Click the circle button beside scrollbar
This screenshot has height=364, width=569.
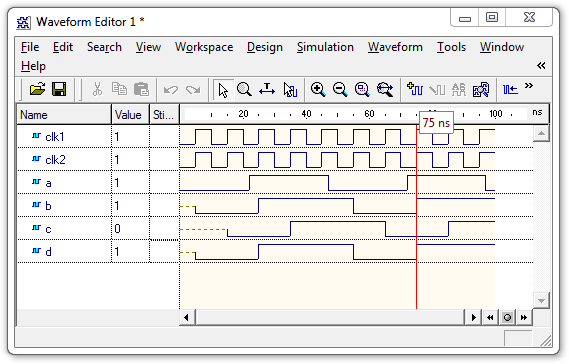point(507,318)
